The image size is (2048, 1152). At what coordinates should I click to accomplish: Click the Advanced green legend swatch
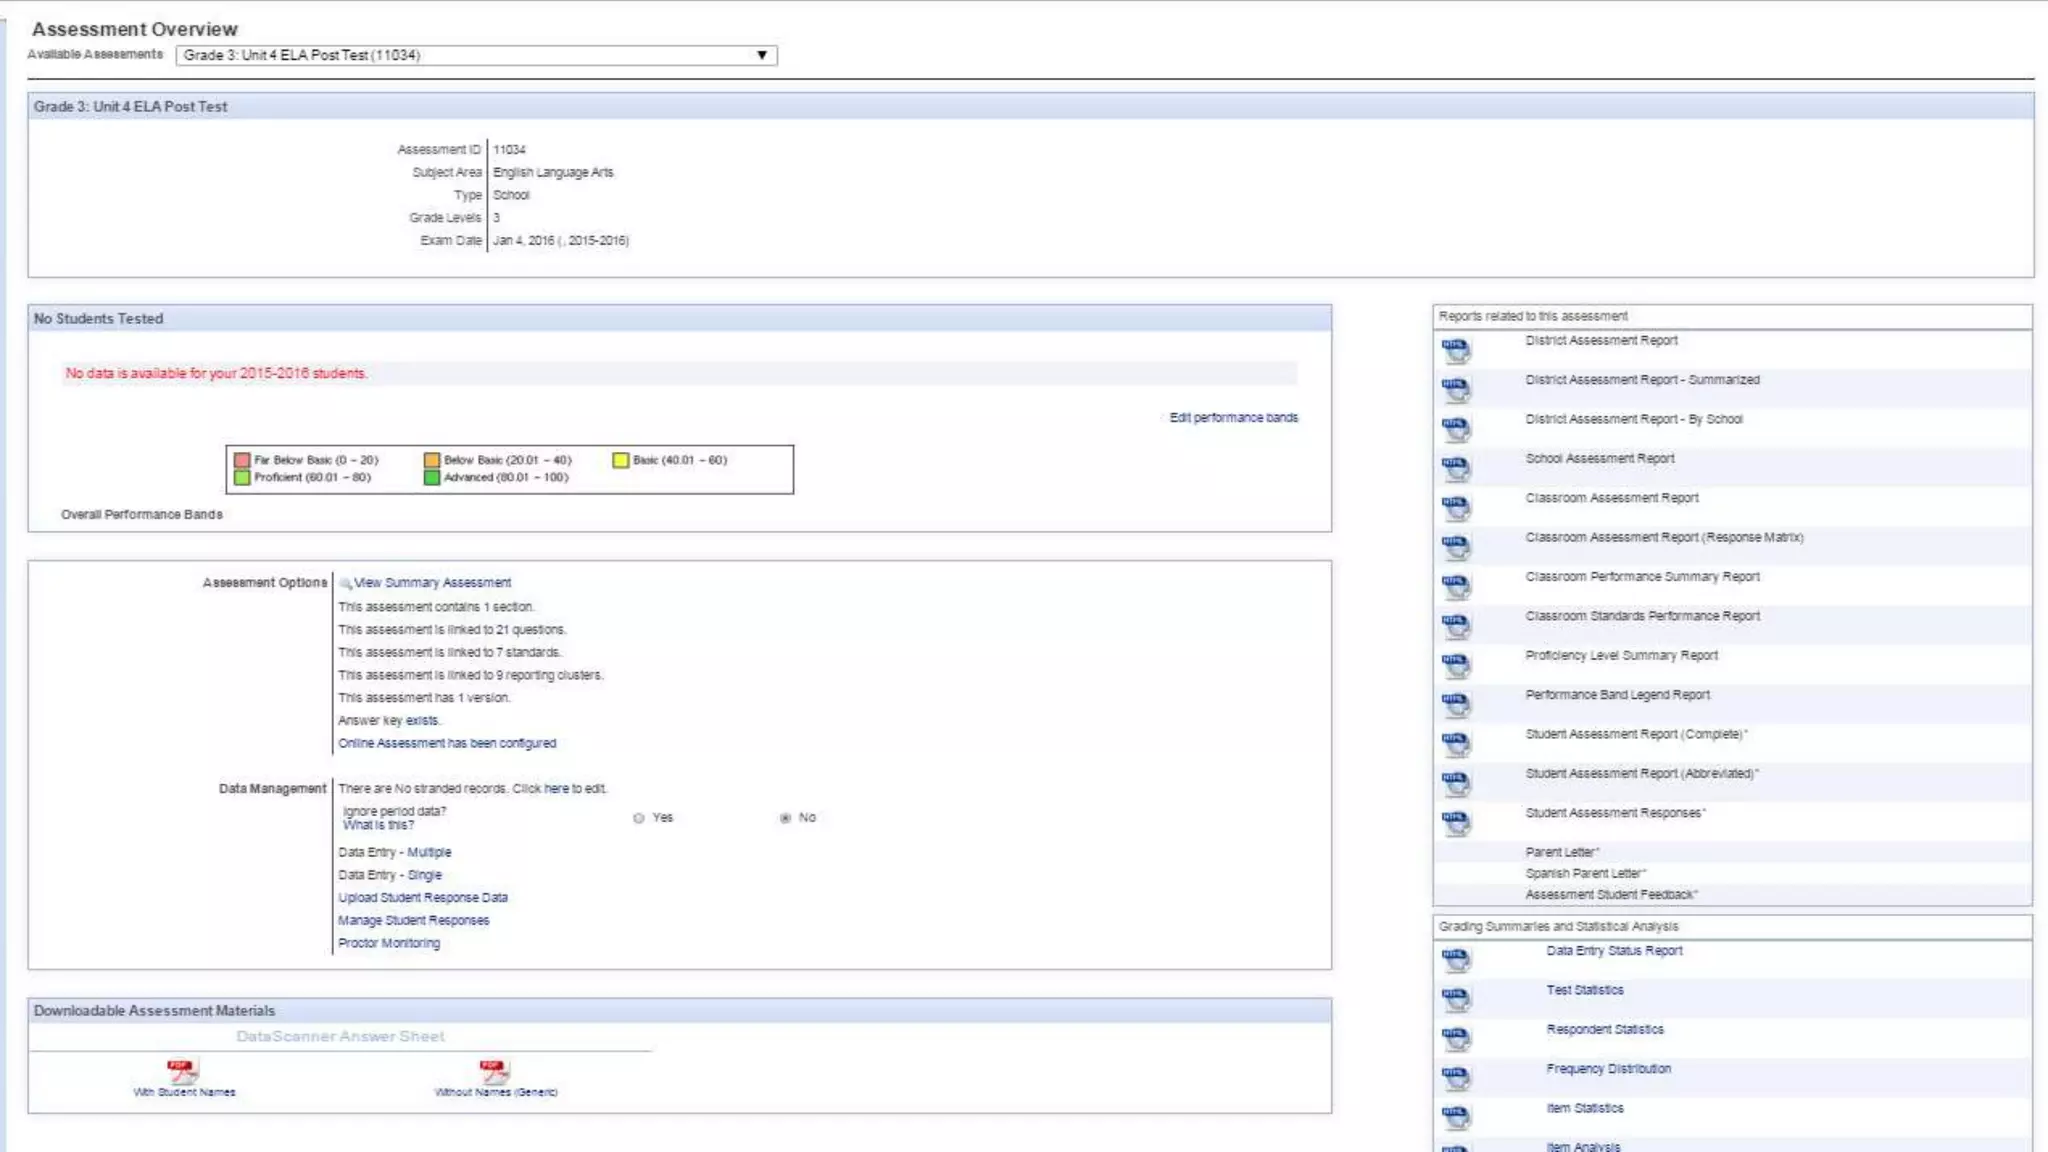point(432,478)
